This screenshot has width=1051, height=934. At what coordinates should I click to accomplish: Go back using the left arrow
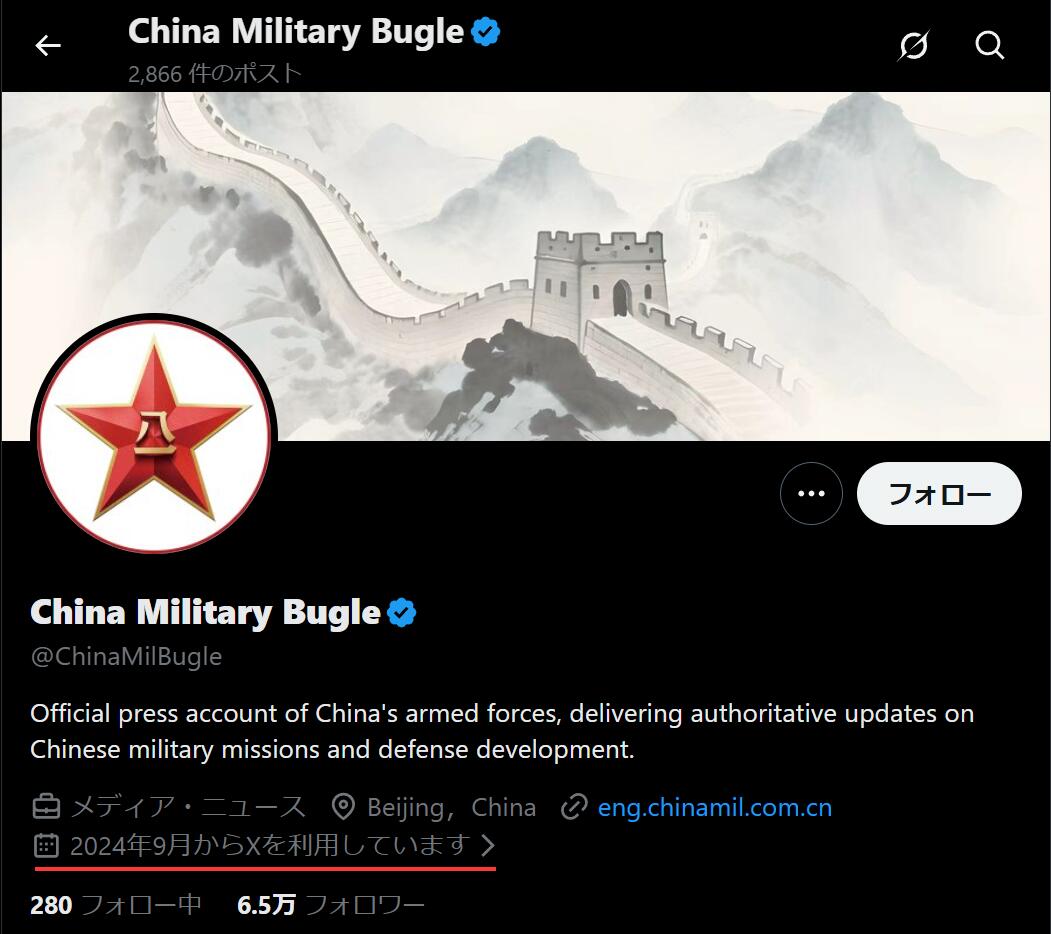coord(48,46)
